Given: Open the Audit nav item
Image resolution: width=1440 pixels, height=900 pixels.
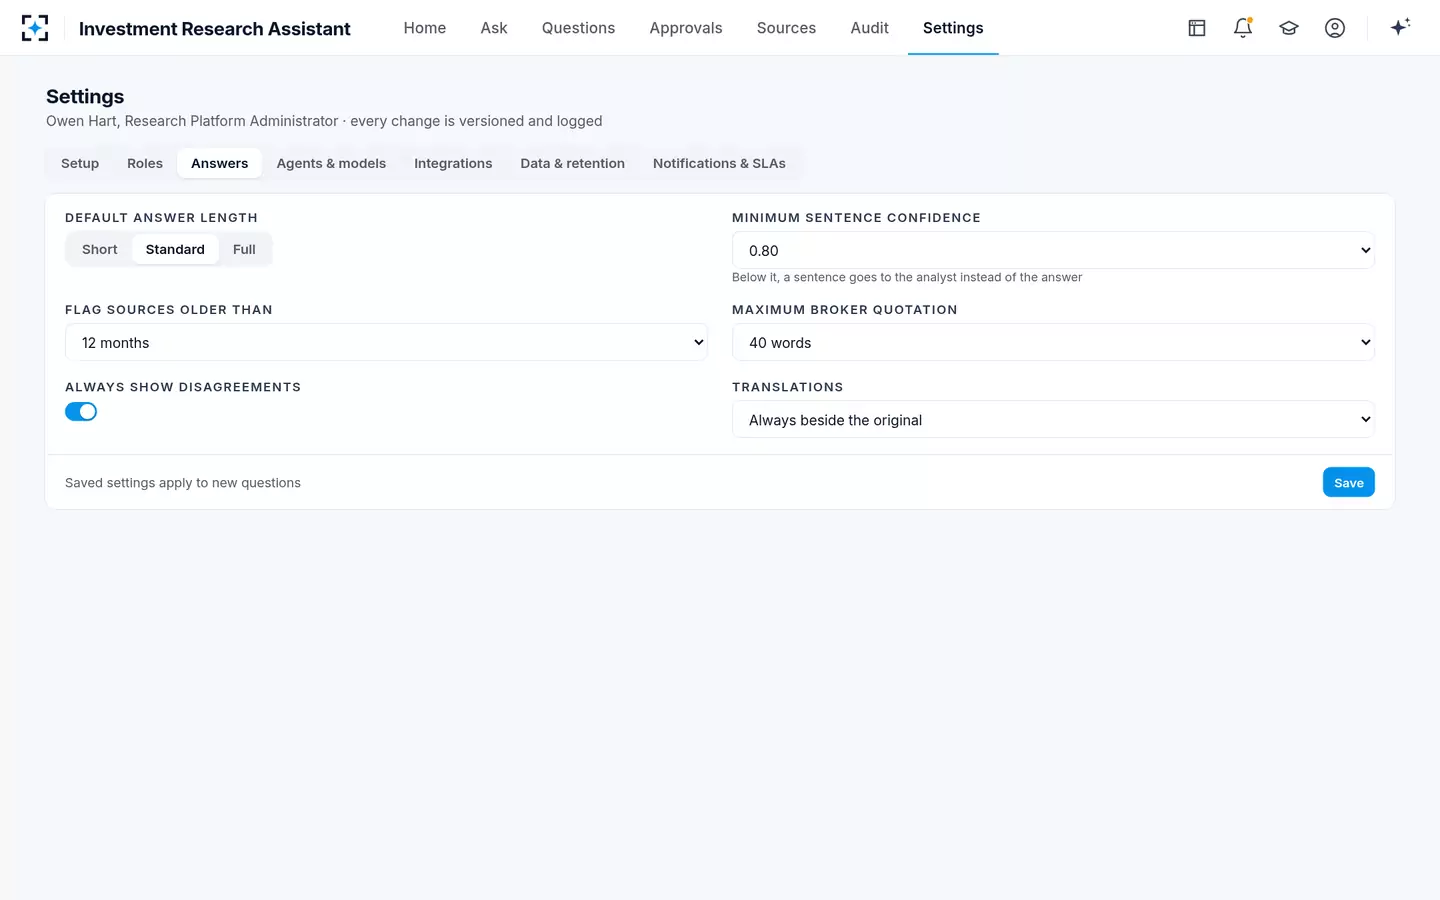Looking at the screenshot, I should (x=869, y=28).
